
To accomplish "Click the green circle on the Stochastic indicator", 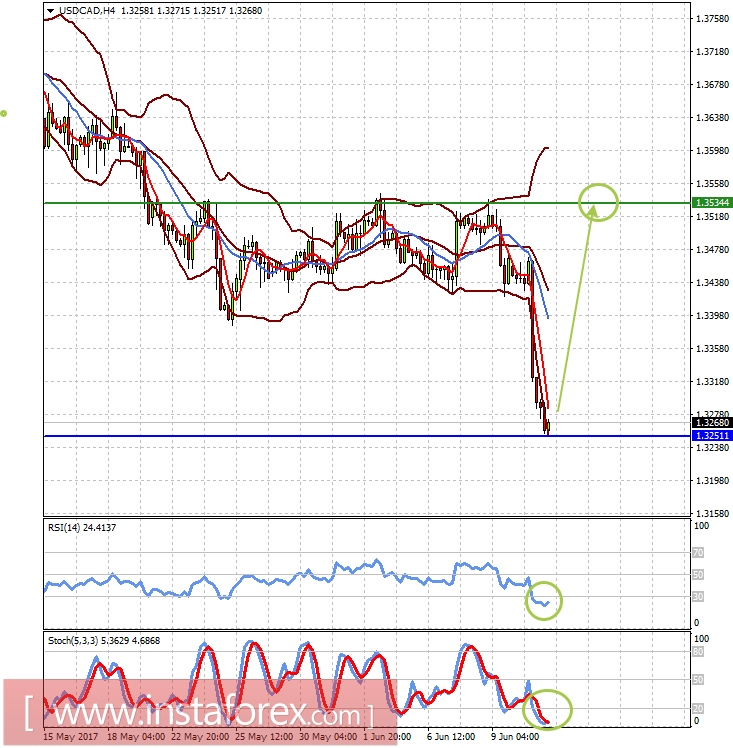I will 547,710.
